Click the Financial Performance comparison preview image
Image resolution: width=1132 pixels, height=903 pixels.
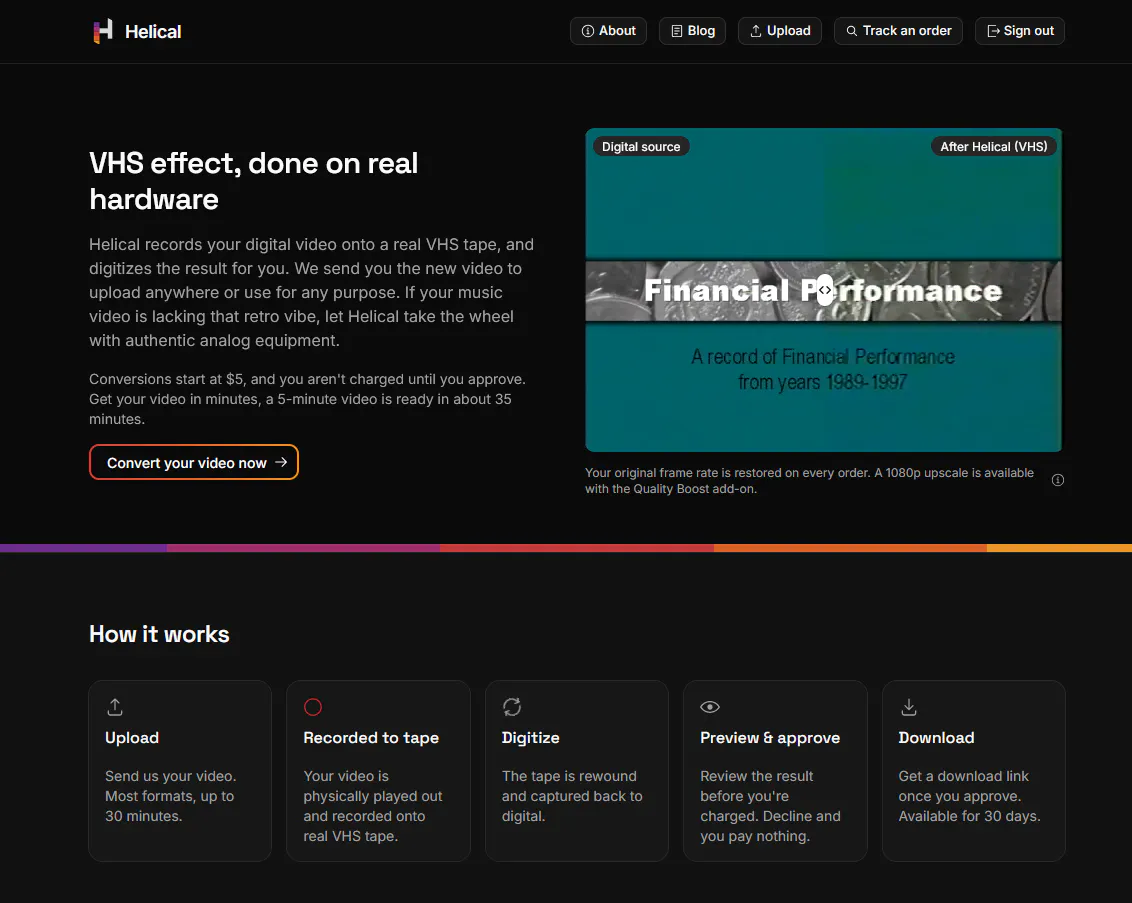click(823, 290)
